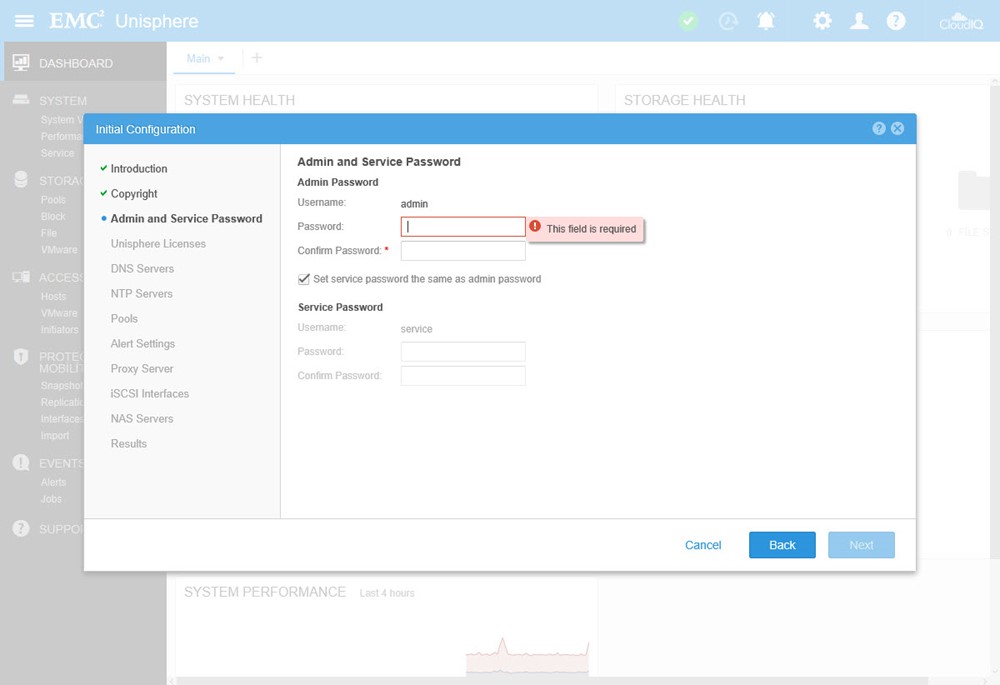Click the SYSTEM PERFORMANCE panel title
The width and height of the screenshot is (1000, 685).
[265, 592]
